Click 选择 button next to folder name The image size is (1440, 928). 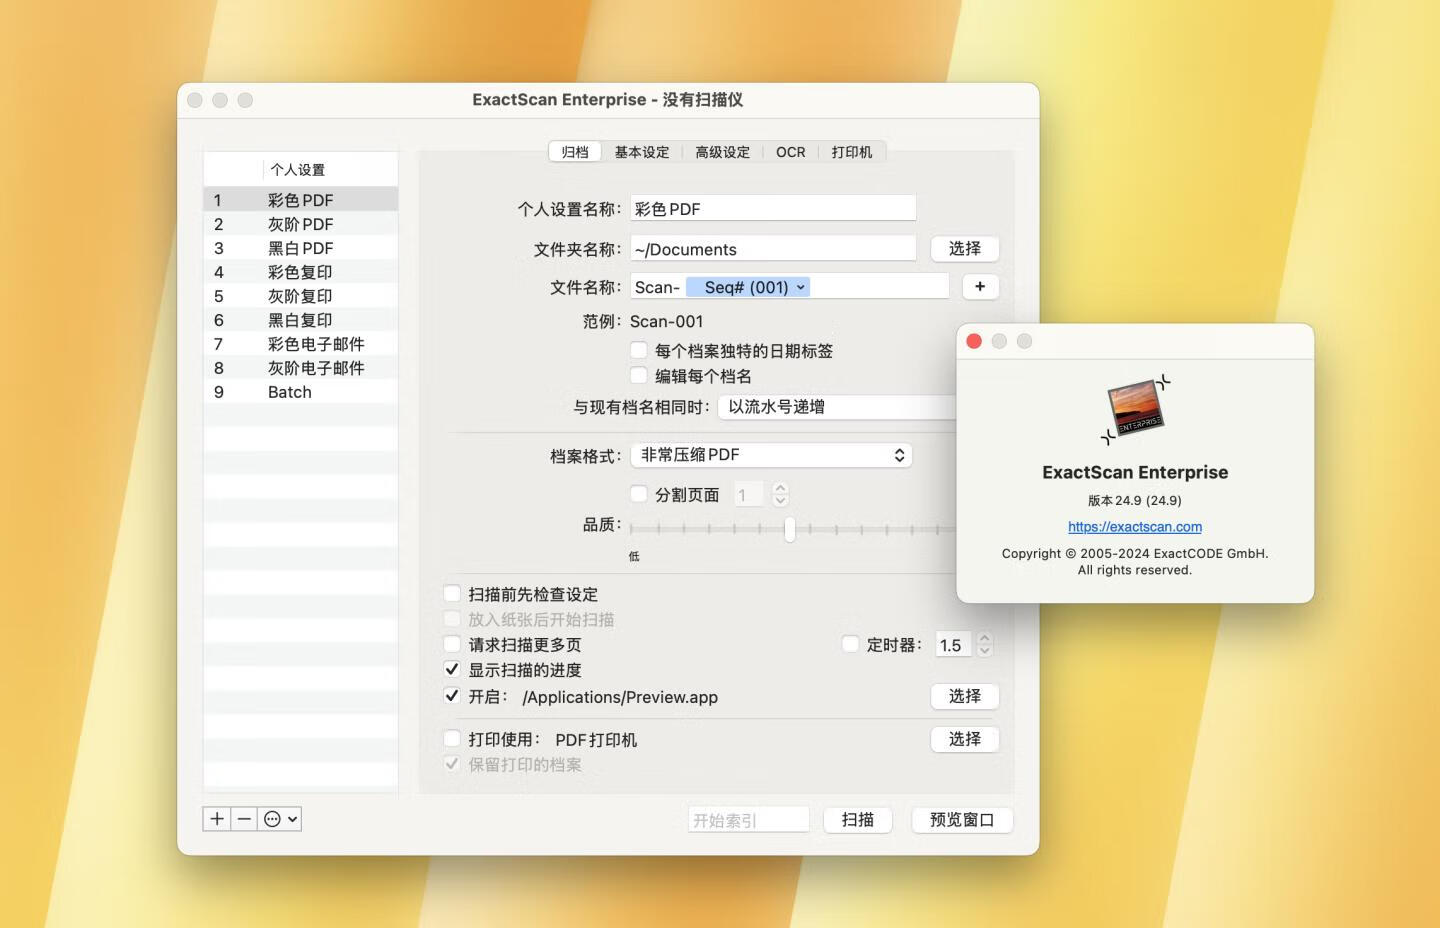click(x=965, y=248)
